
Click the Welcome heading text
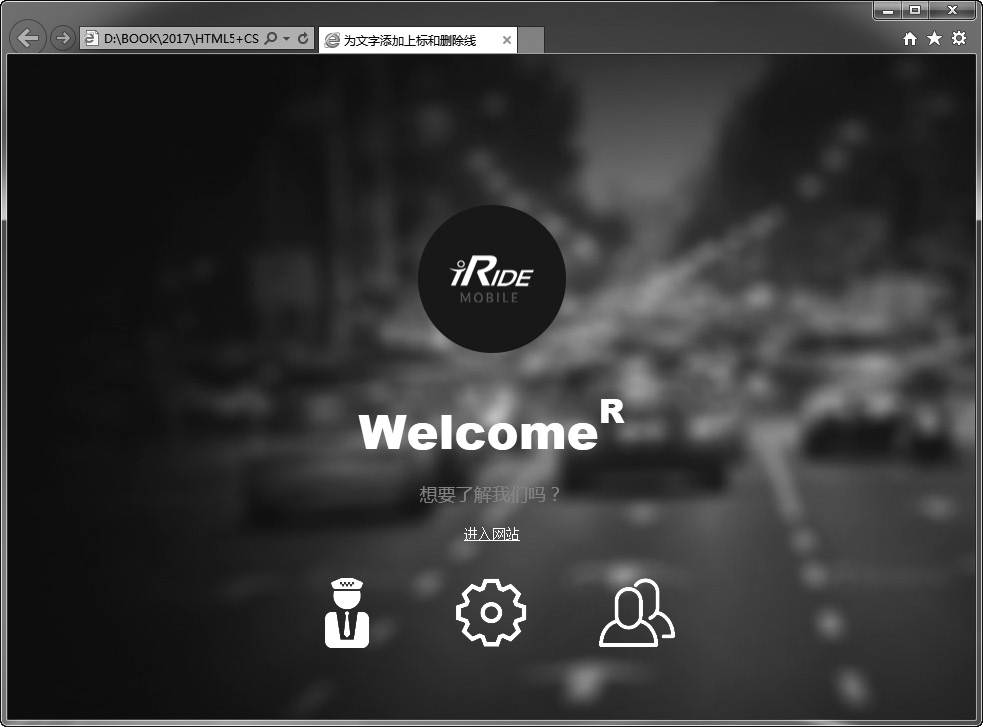click(478, 432)
